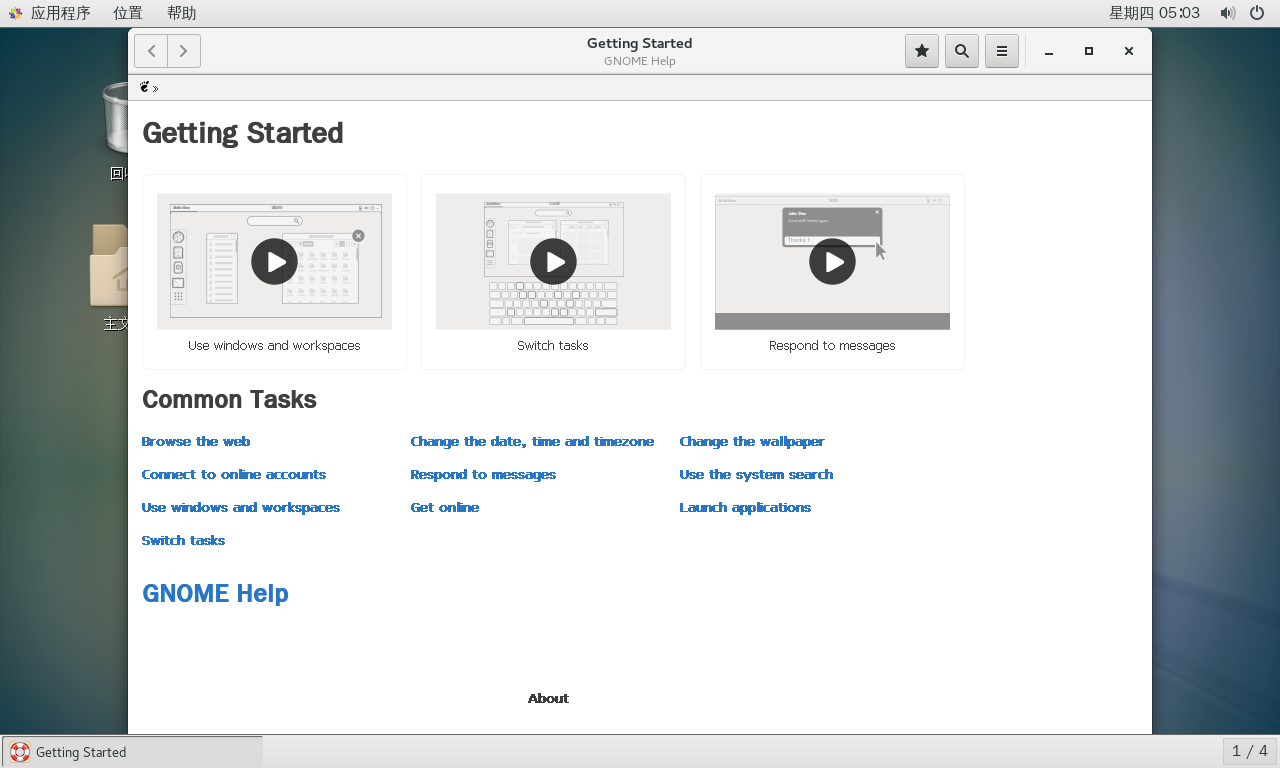The image size is (1280, 768).
Task: Click the Respond to messages video caption
Action: 832,345
